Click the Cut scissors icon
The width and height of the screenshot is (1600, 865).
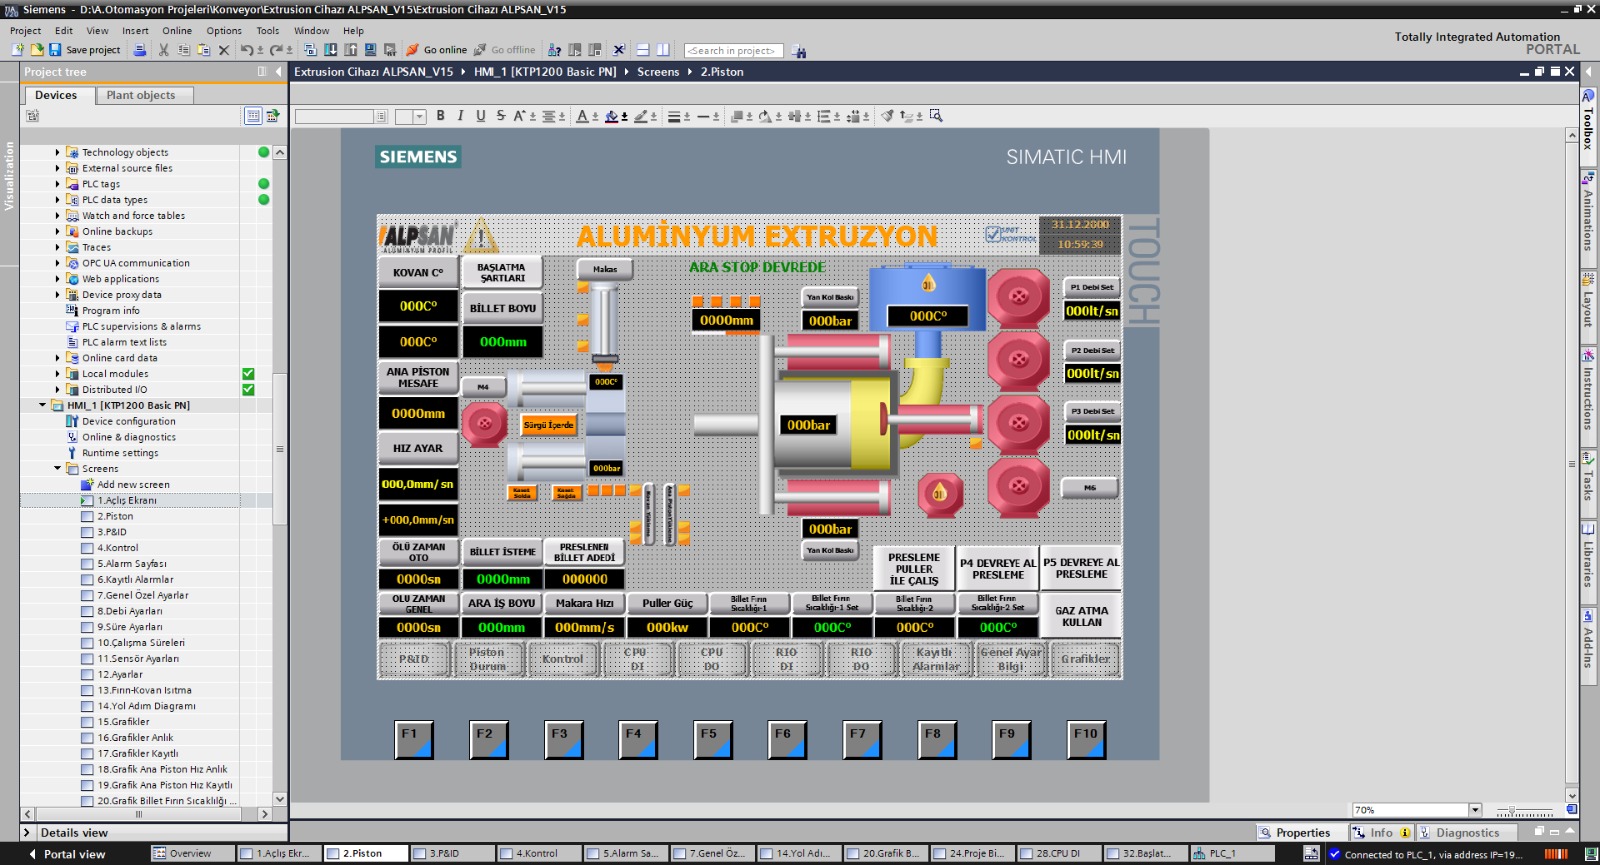[165, 50]
